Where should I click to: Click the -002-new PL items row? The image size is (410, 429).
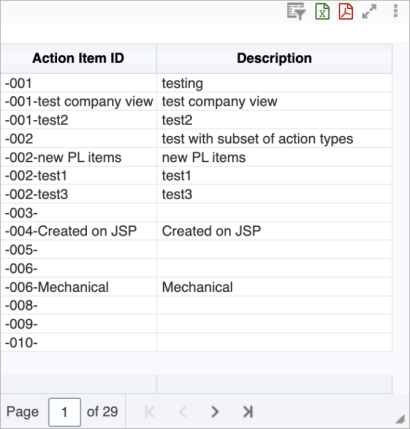(x=196, y=157)
